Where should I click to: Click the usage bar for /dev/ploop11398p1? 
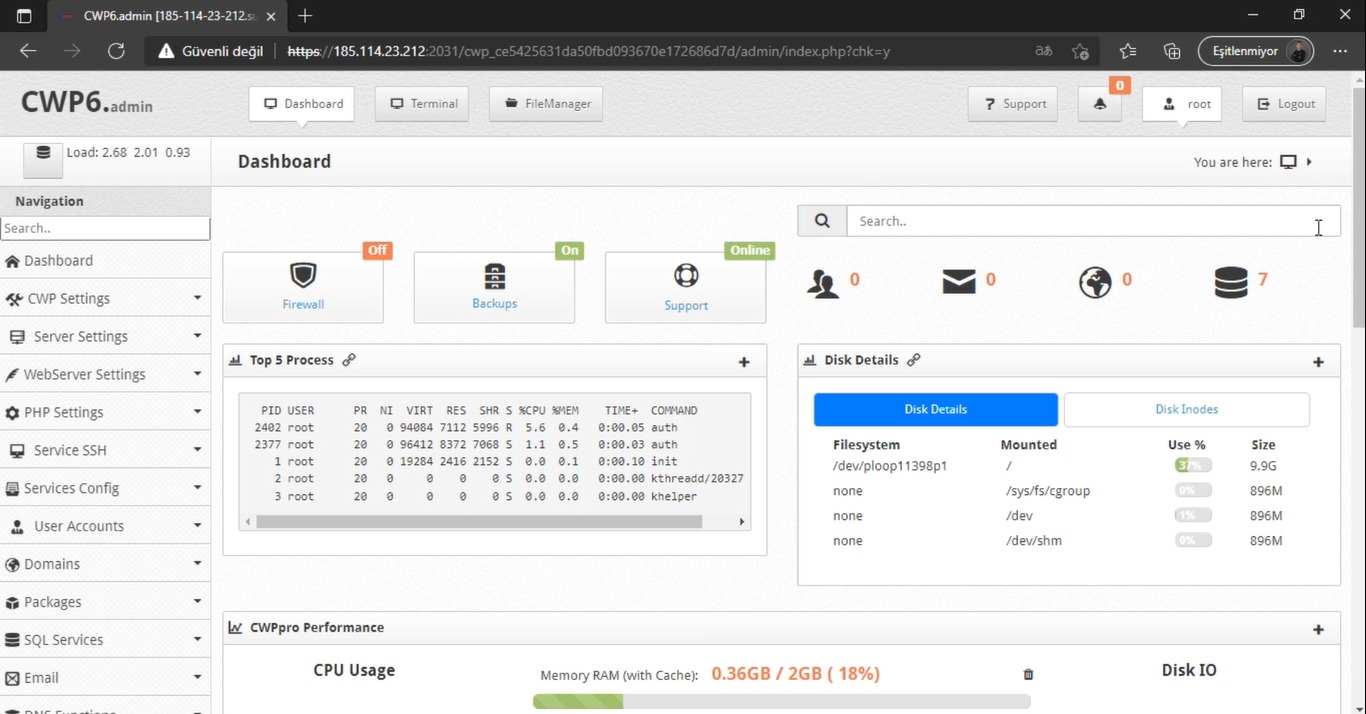1193,466
